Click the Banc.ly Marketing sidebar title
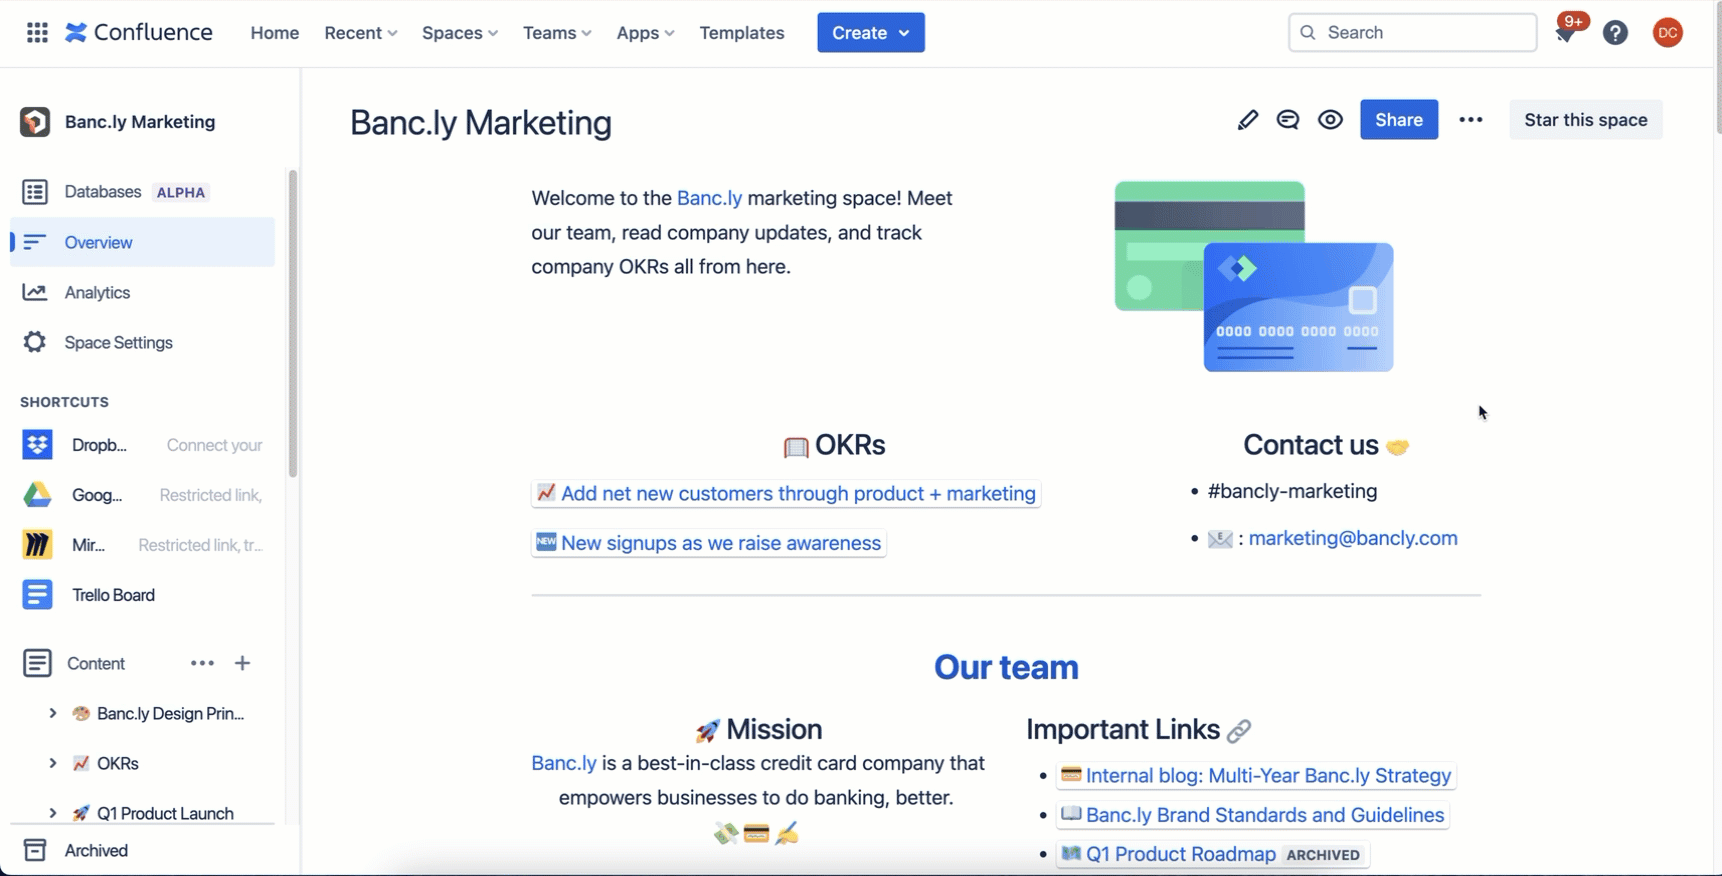The width and height of the screenshot is (1722, 876). pos(140,122)
